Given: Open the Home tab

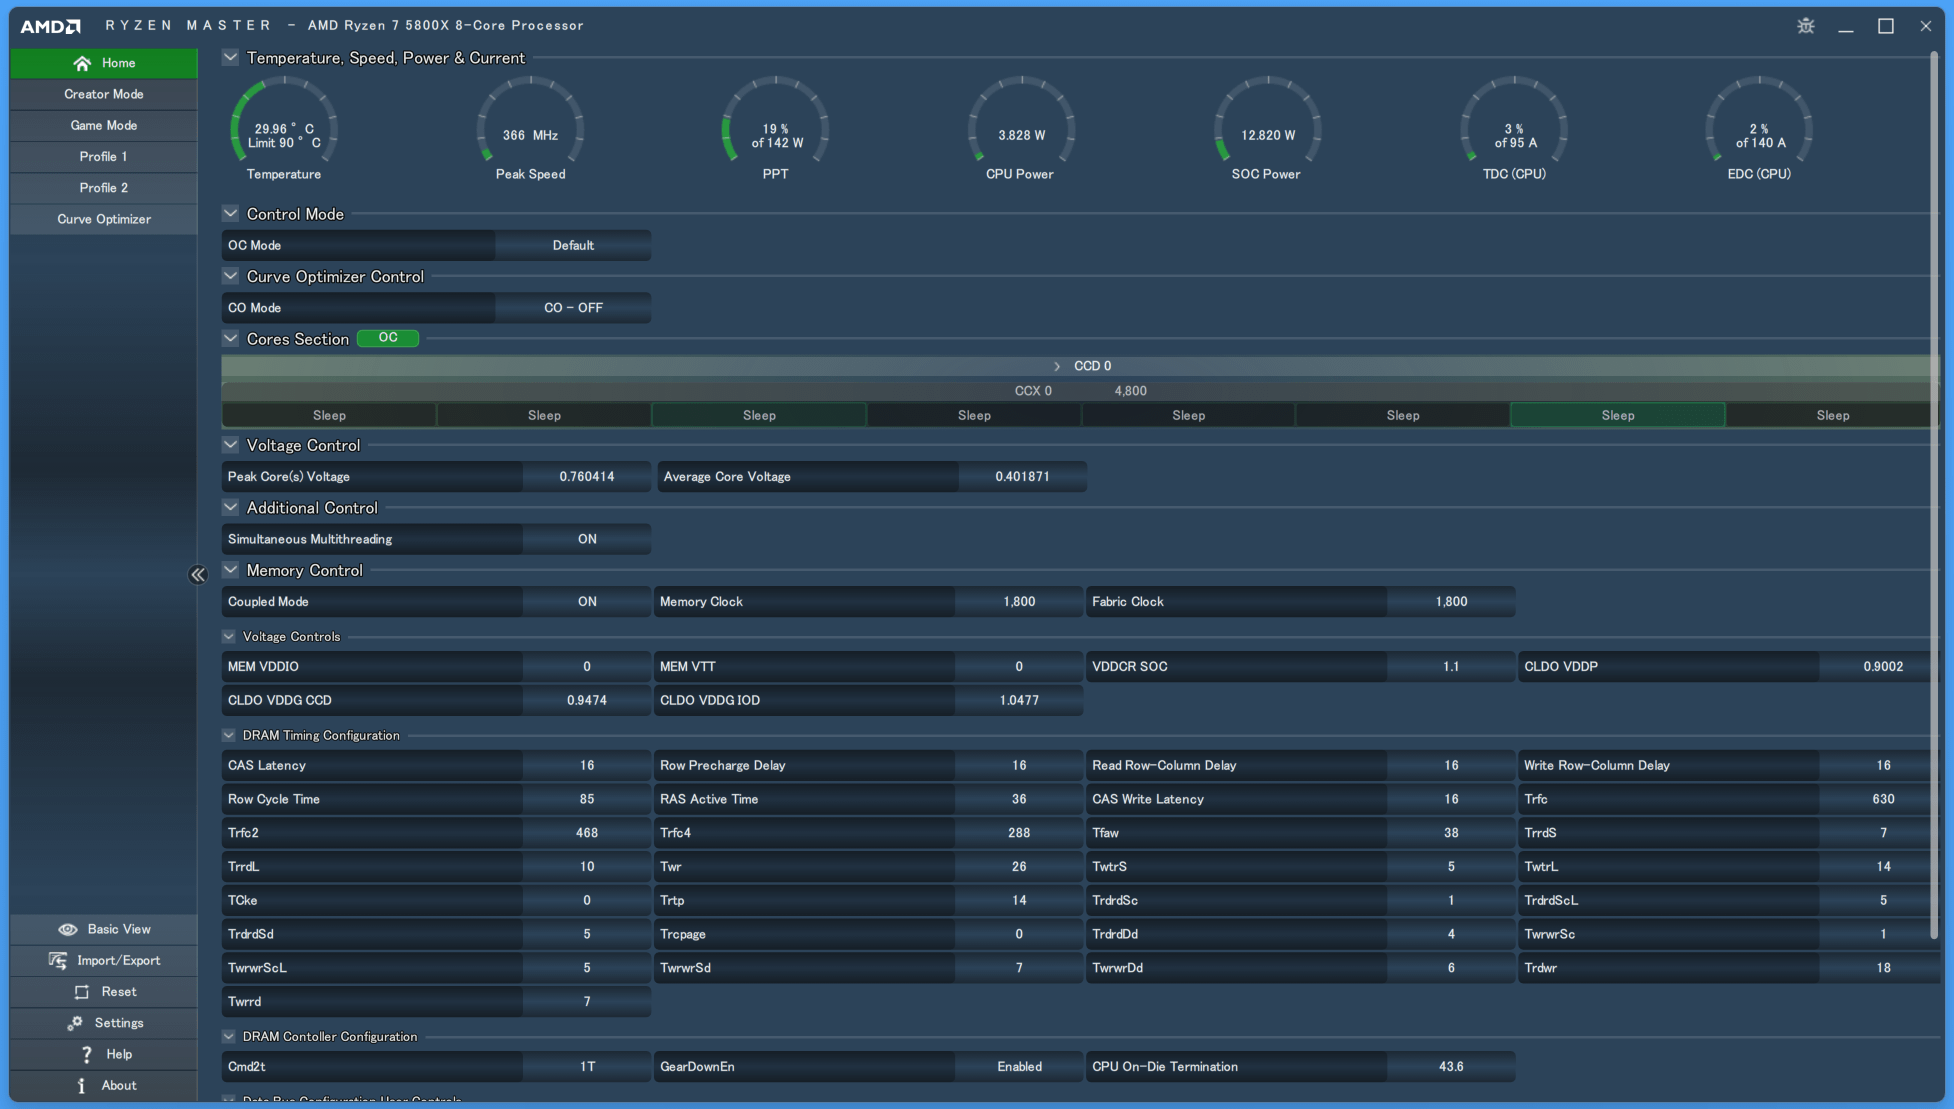Looking at the screenshot, I should point(104,63).
